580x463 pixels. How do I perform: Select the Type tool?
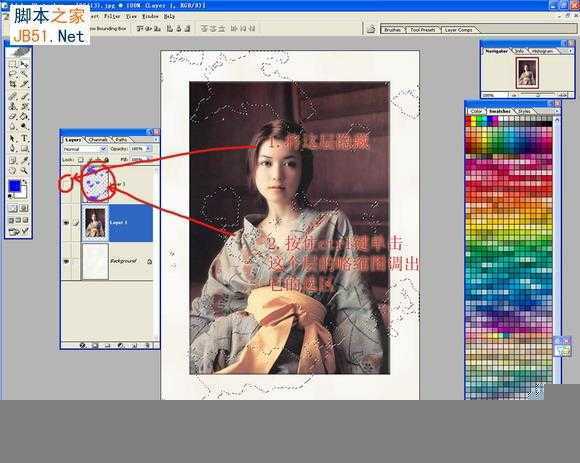click(24, 138)
